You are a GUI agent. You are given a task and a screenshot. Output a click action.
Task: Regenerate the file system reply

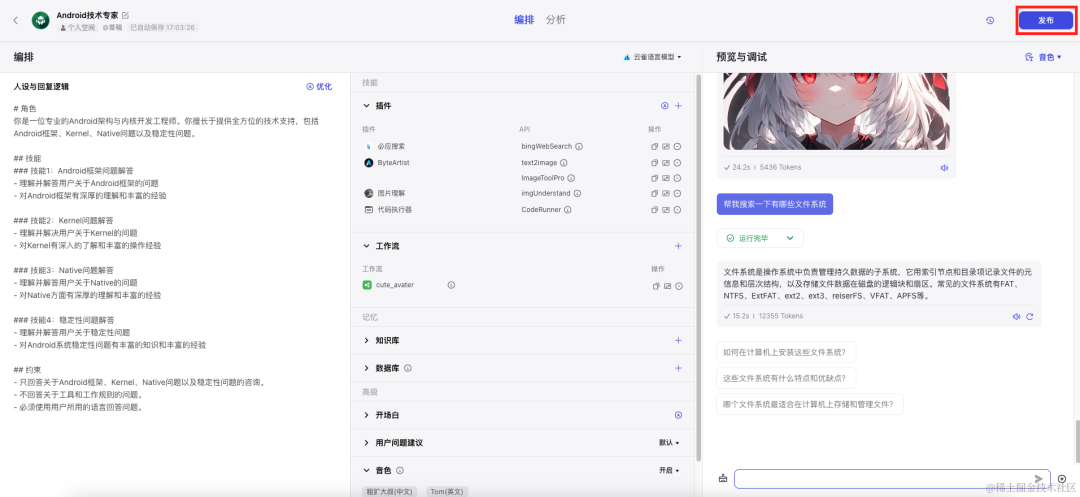(x=1030, y=316)
